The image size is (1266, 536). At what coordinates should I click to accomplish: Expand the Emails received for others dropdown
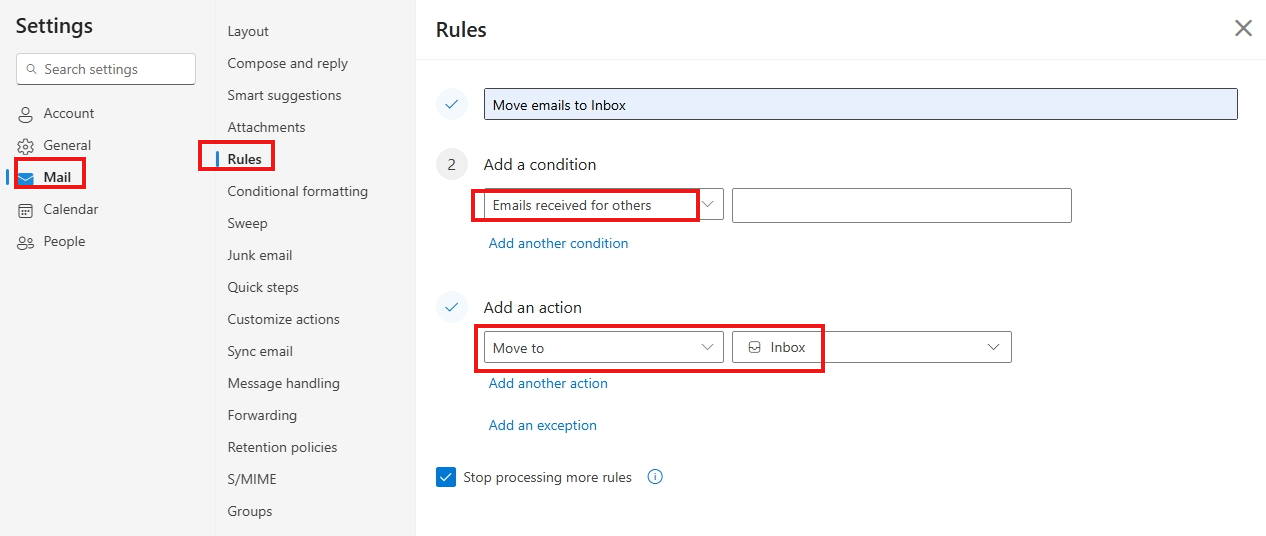(604, 205)
